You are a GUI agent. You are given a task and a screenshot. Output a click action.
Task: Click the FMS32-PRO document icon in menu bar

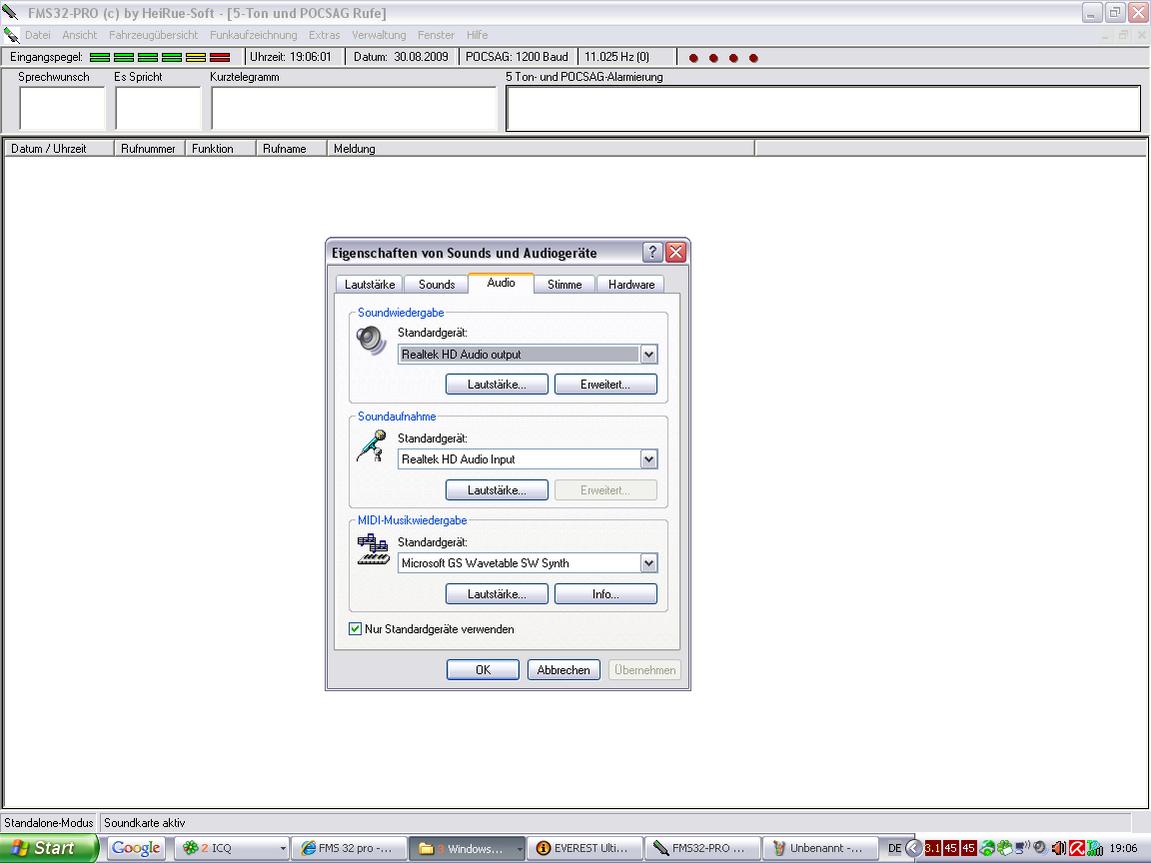12,35
